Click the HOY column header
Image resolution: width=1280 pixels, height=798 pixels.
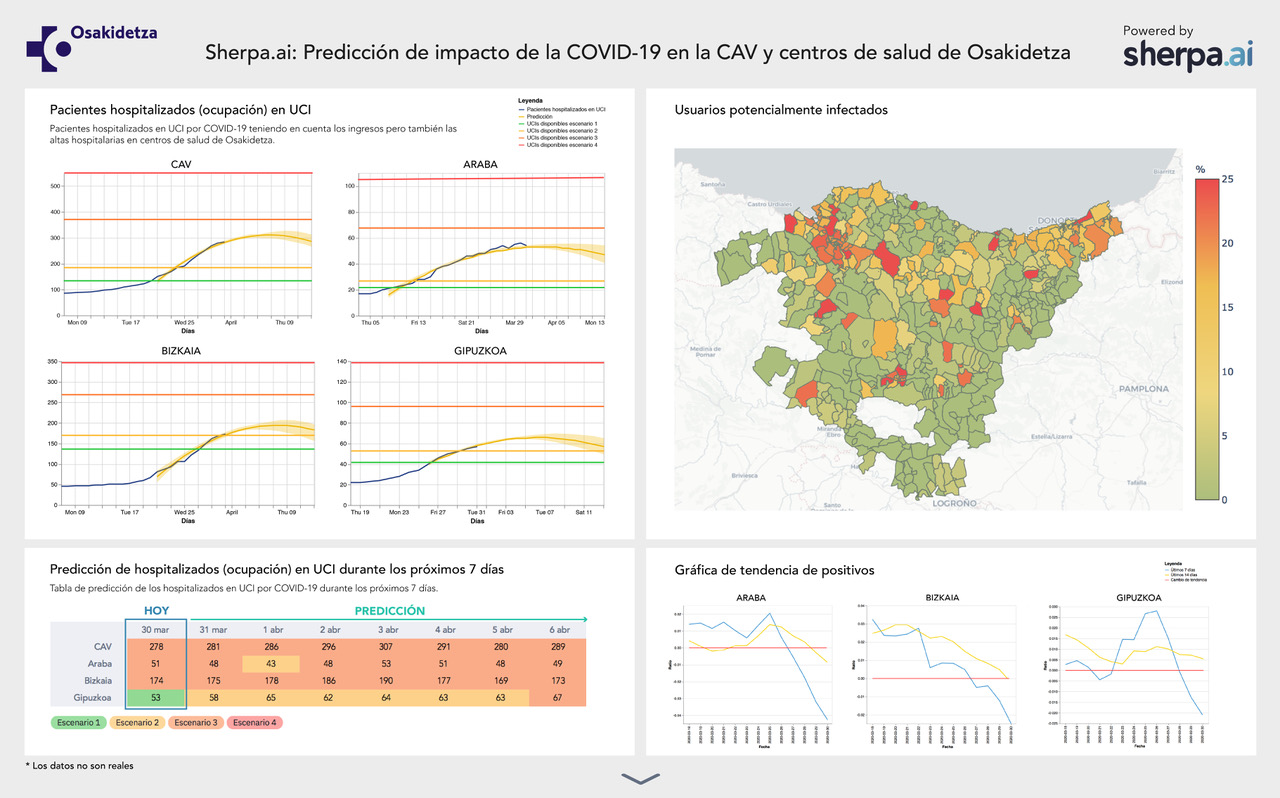(x=156, y=610)
